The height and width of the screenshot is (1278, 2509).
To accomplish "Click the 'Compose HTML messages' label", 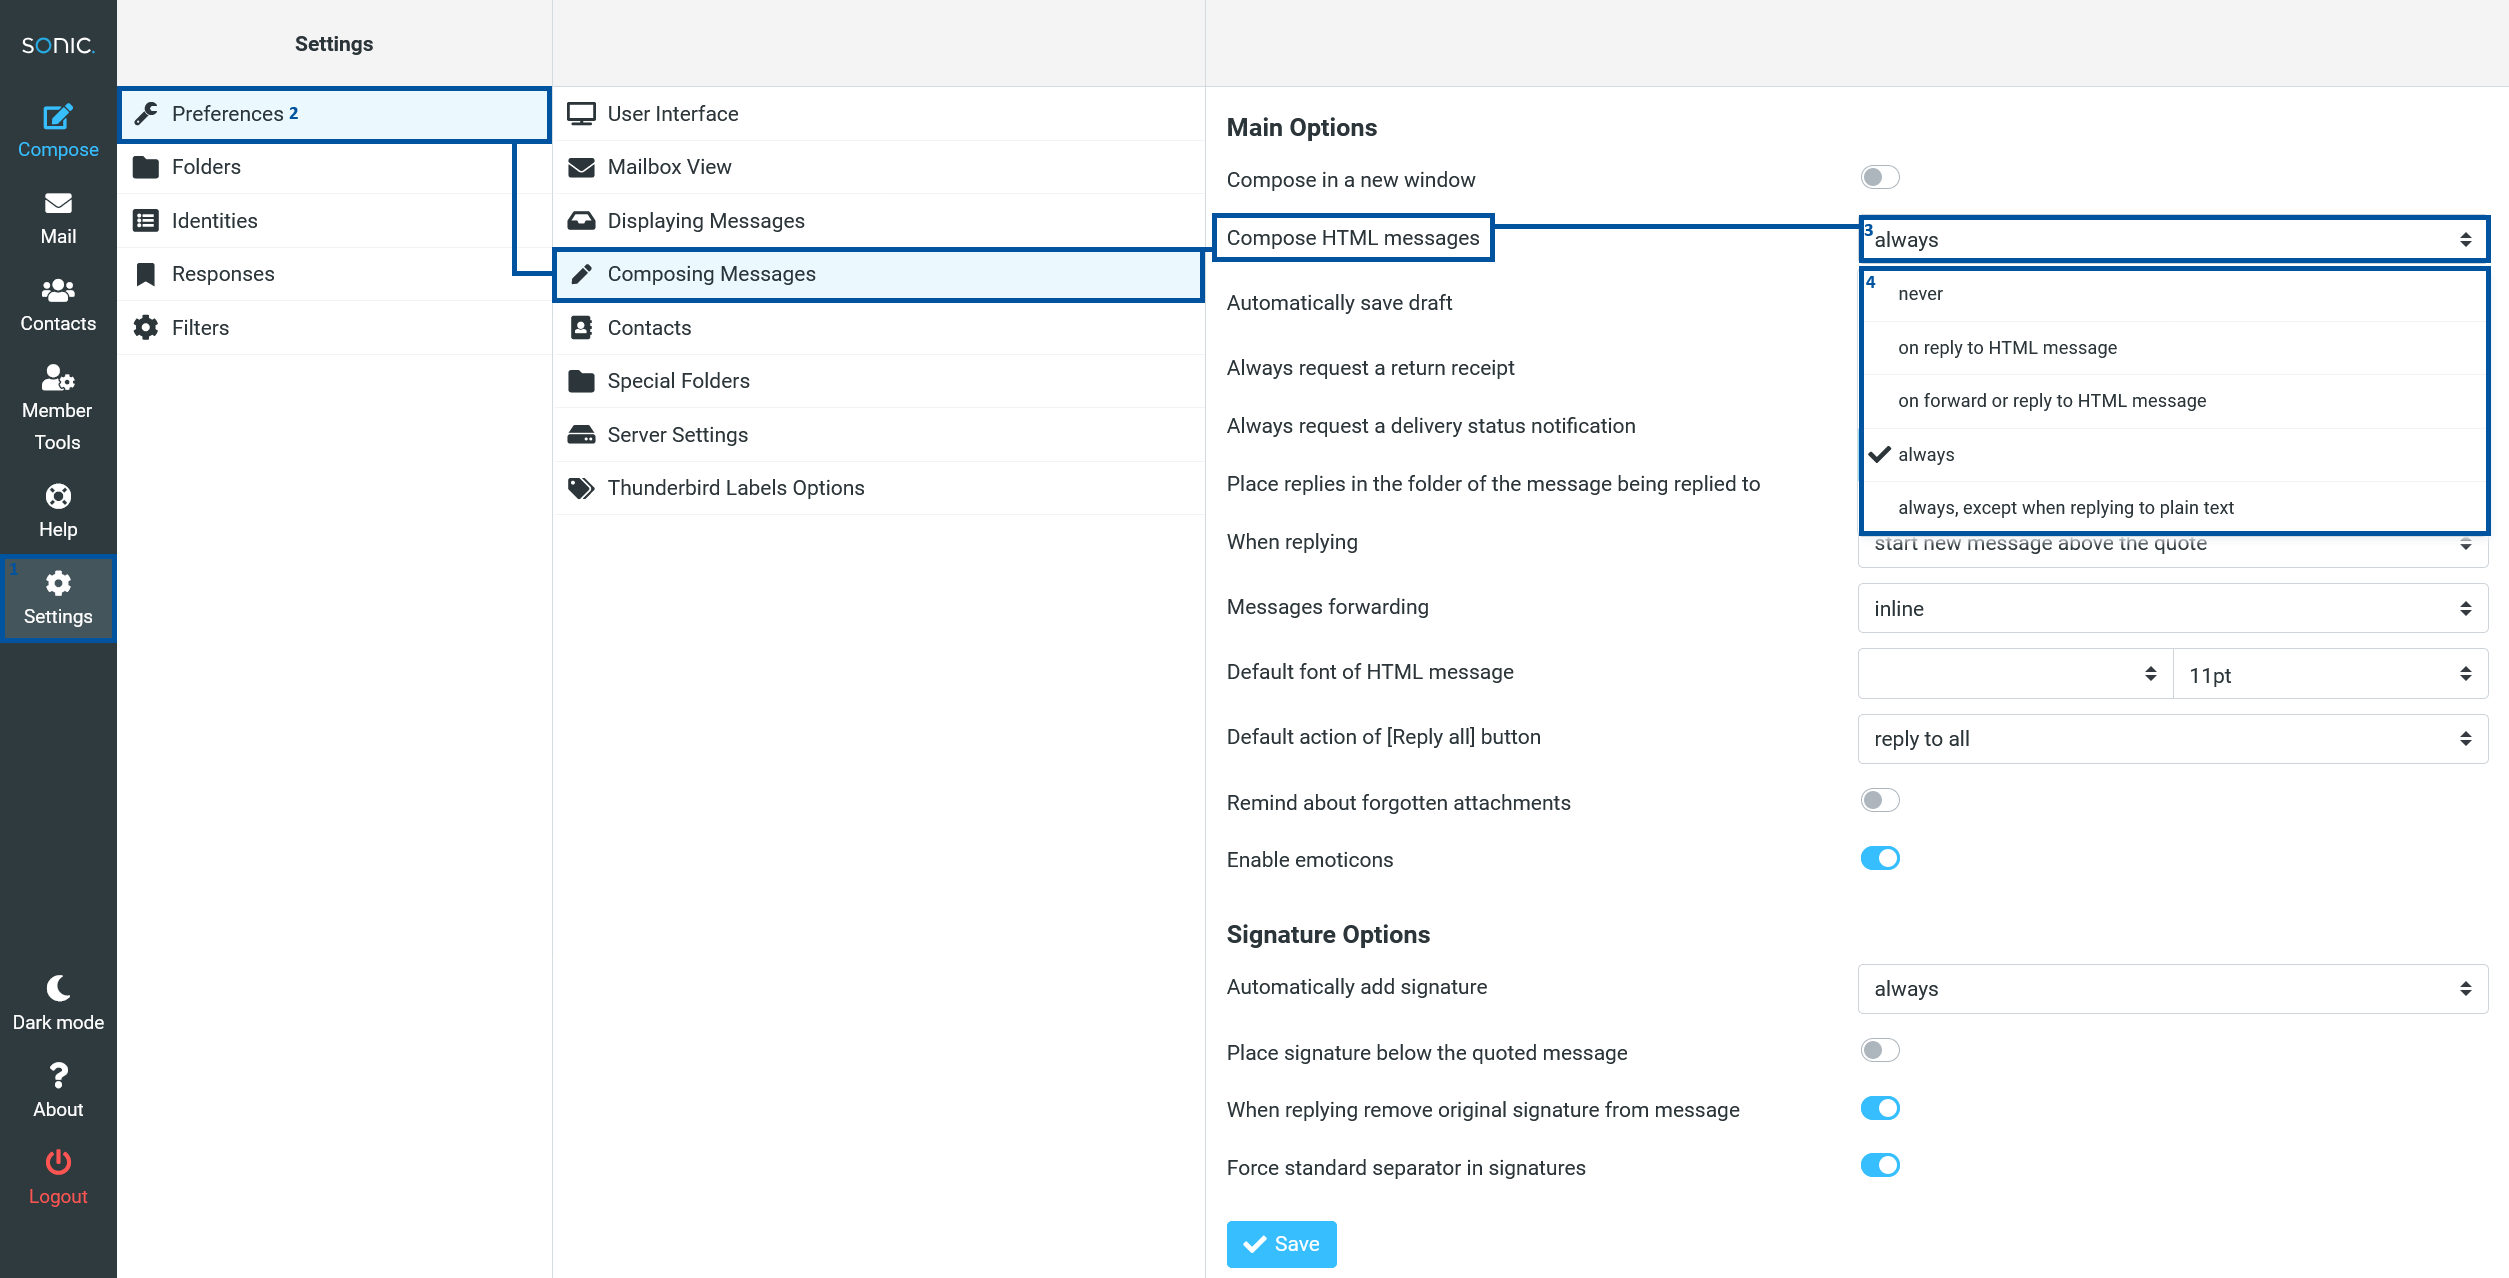I will coord(1352,238).
